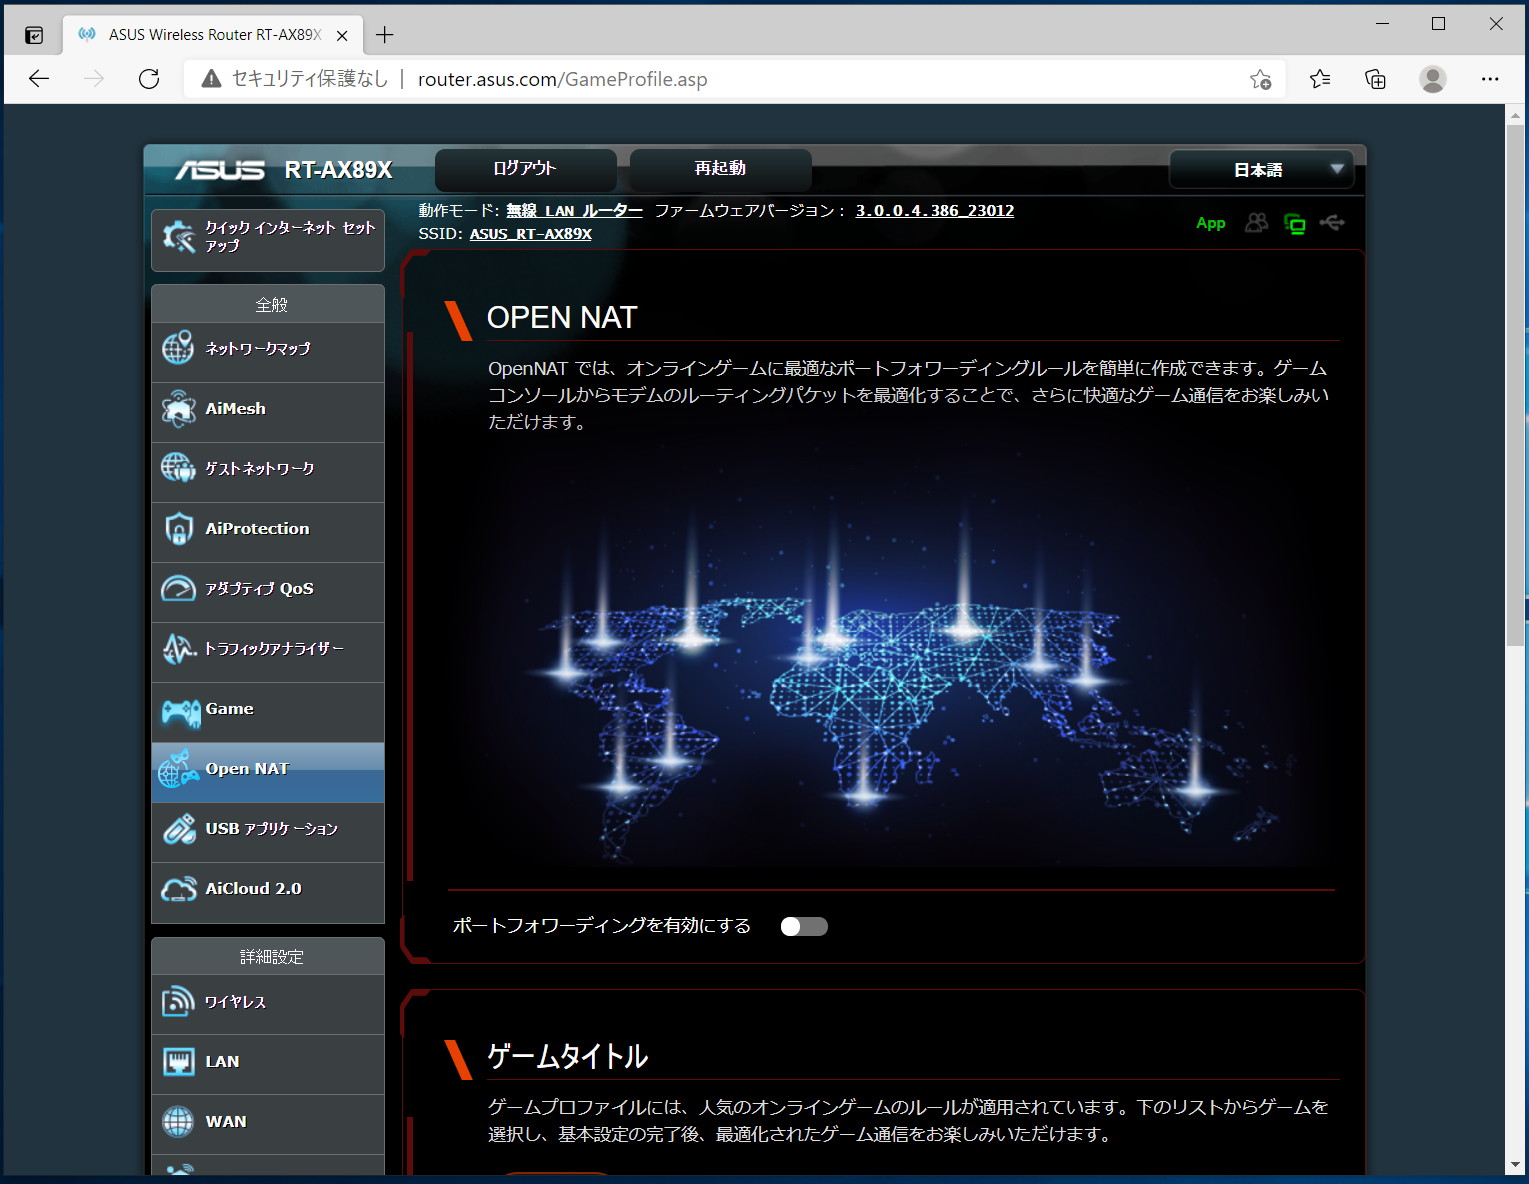Click the green network status icon
Viewport: 1529px width, 1184px height.
tap(1295, 224)
